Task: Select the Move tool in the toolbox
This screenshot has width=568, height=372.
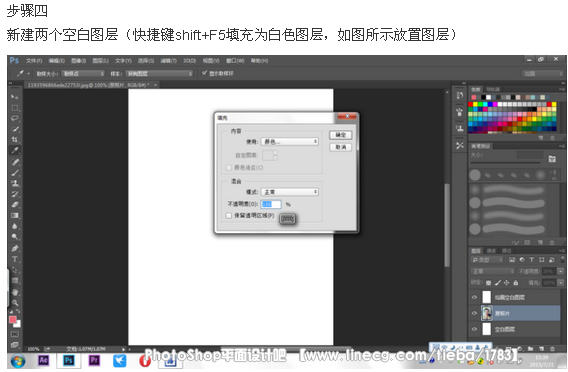Action: coord(14,97)
